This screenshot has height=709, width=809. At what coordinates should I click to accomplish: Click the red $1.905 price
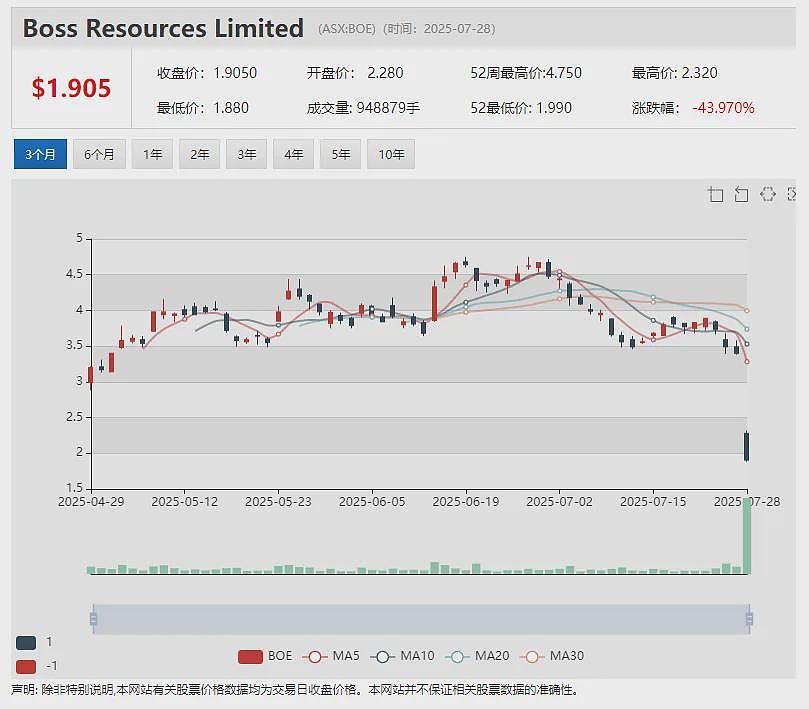pos(71,88)
